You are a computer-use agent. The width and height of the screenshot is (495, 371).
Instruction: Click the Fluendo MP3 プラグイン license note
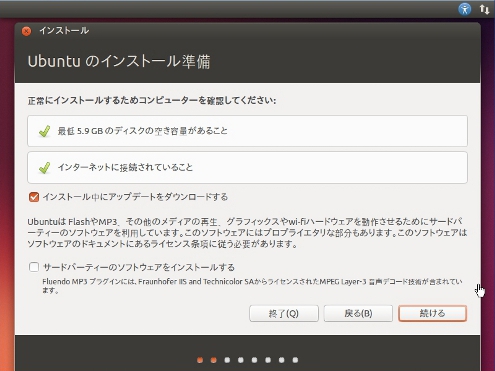[x=252, y=286]
